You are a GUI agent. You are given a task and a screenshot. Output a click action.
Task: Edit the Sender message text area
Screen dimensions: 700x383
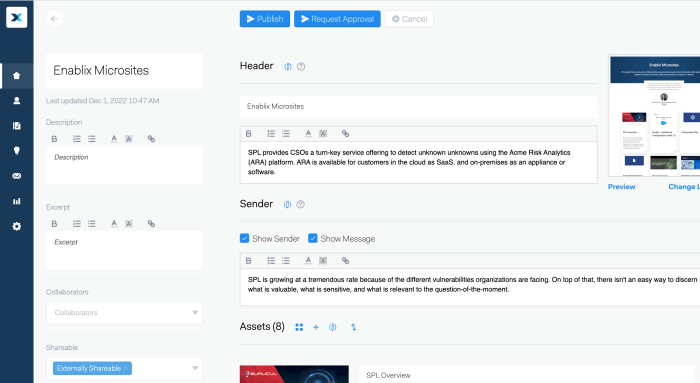click(470, 287)
